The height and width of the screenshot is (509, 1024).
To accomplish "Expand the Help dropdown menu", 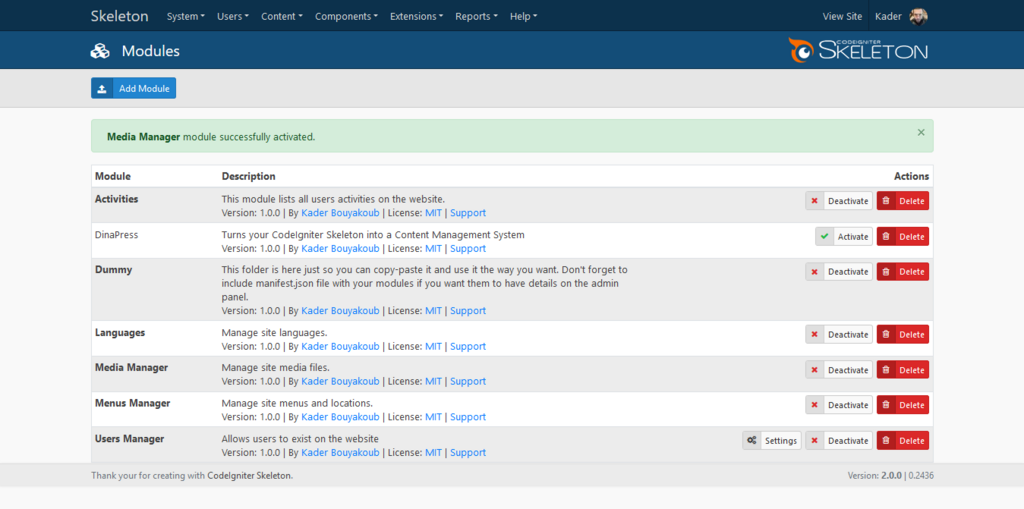I will point(523,16).
